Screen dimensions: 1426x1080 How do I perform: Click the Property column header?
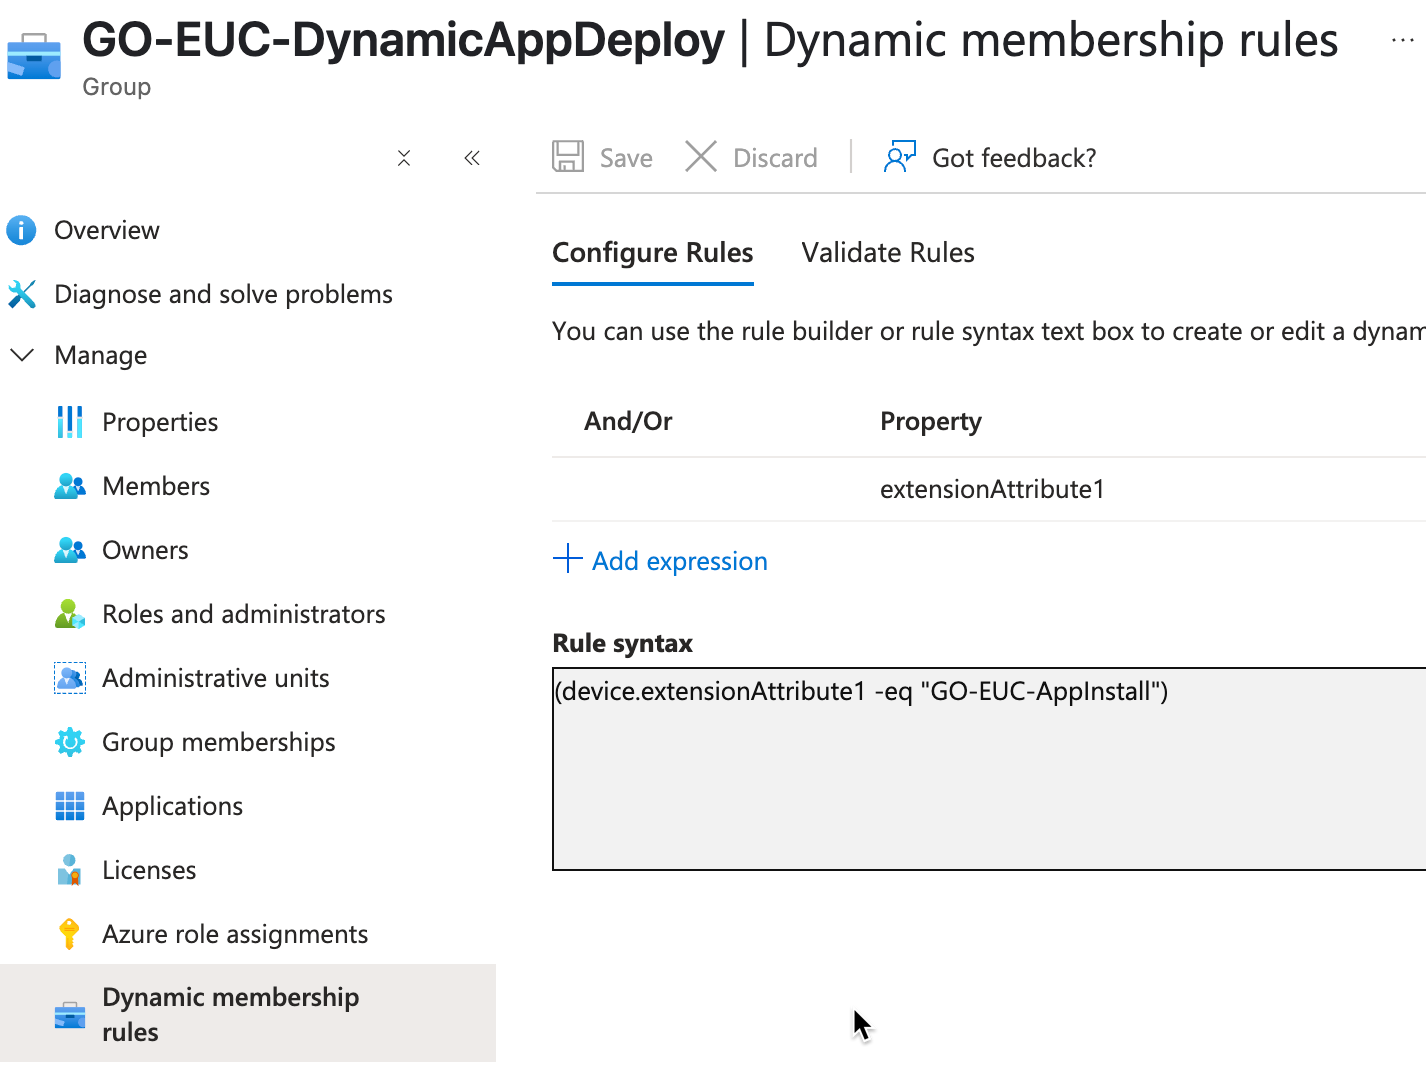tap(931, 421)
